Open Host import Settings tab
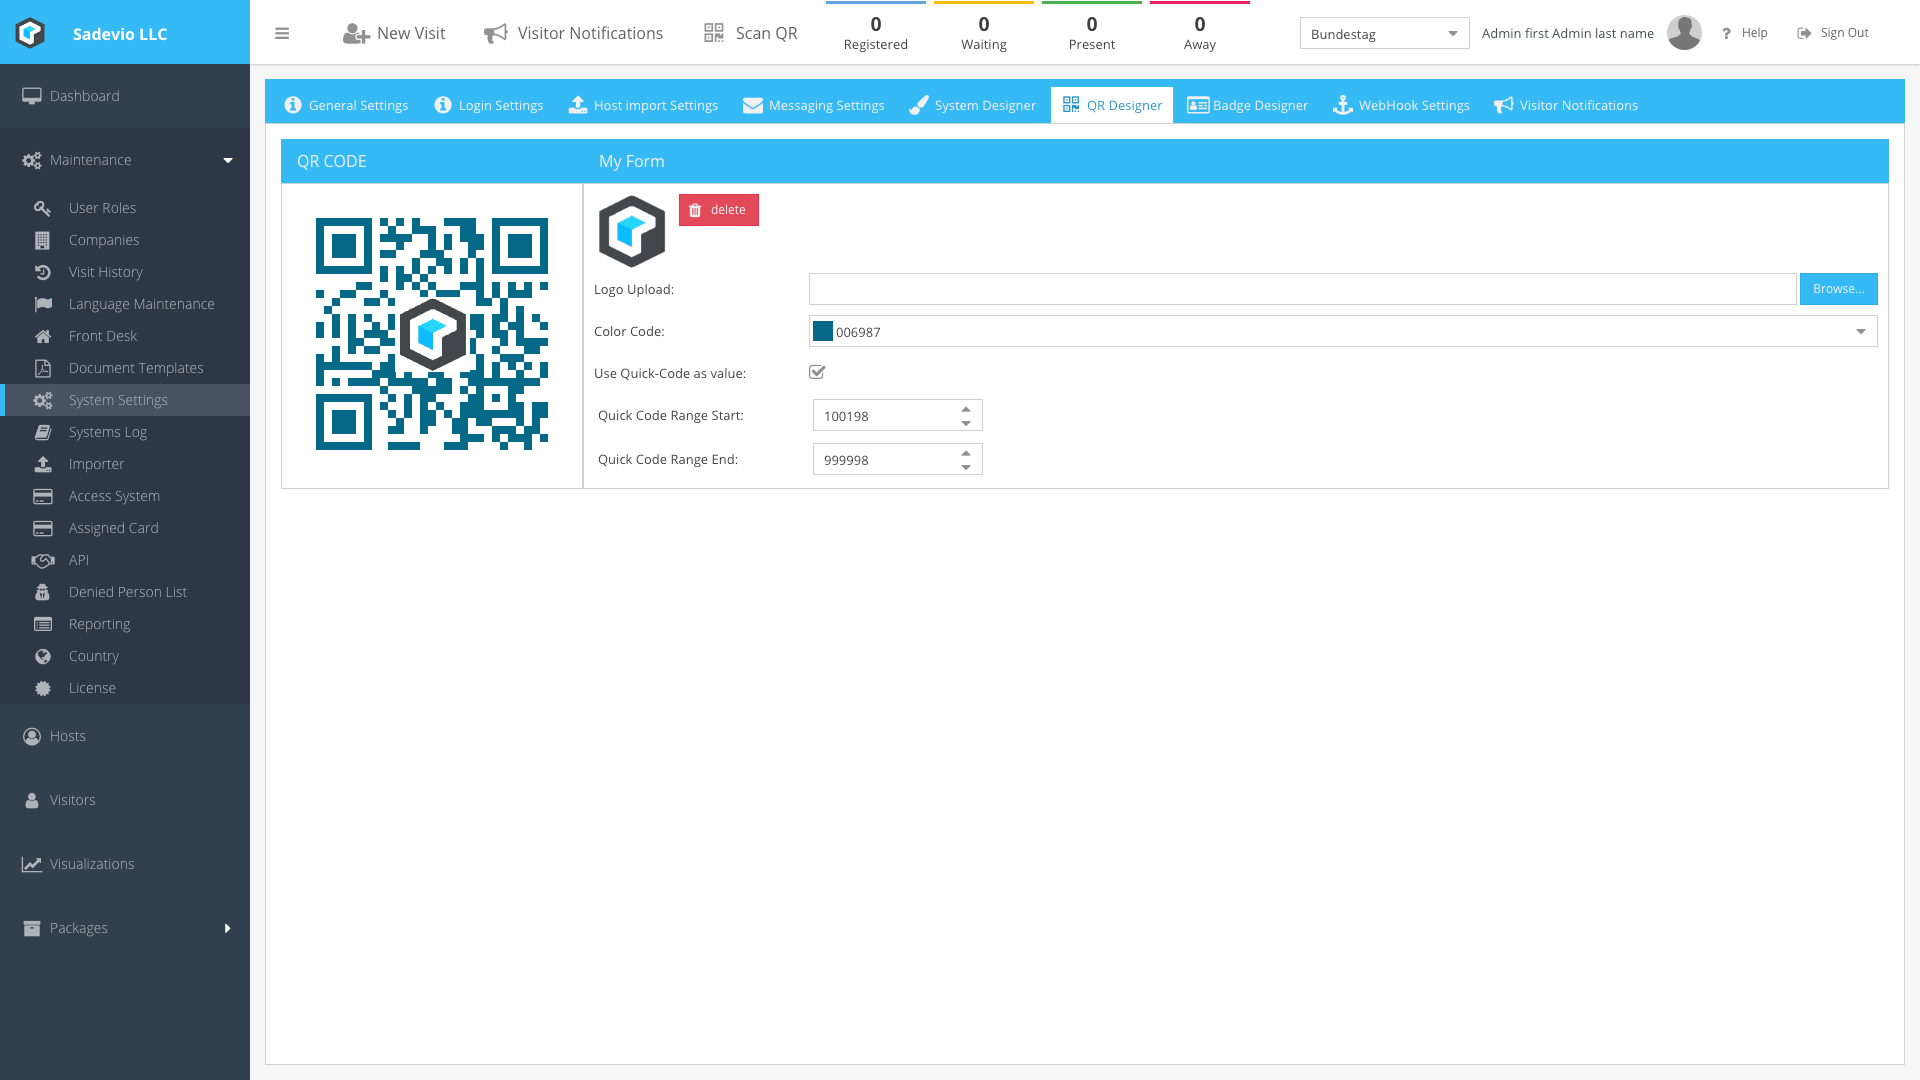This screenshot has height=1080, width=1920. (x=643, y=105)
